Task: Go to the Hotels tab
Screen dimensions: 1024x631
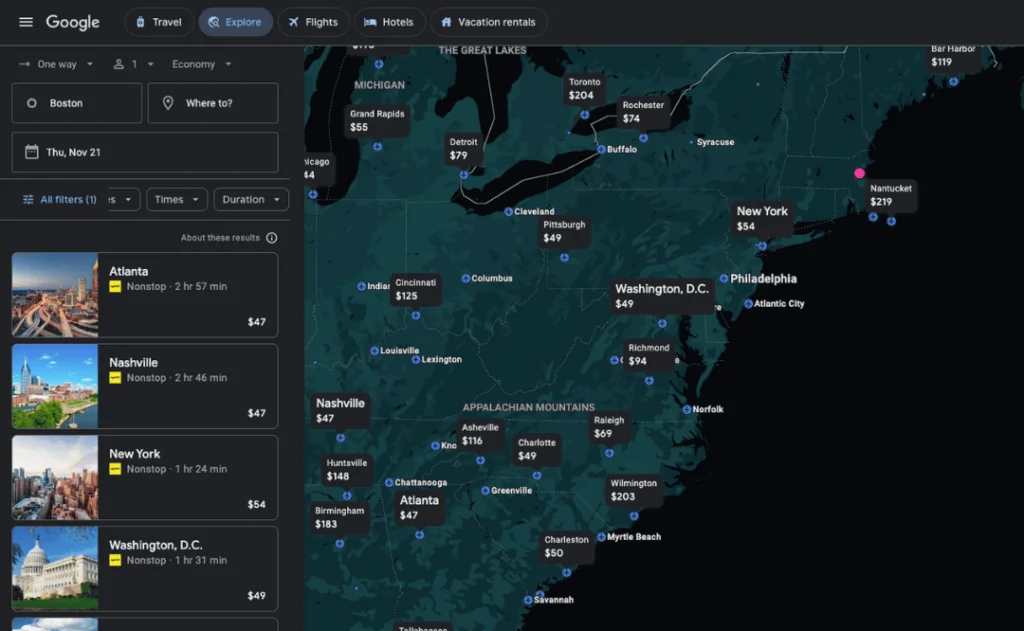Action: (x=389, y=22)
